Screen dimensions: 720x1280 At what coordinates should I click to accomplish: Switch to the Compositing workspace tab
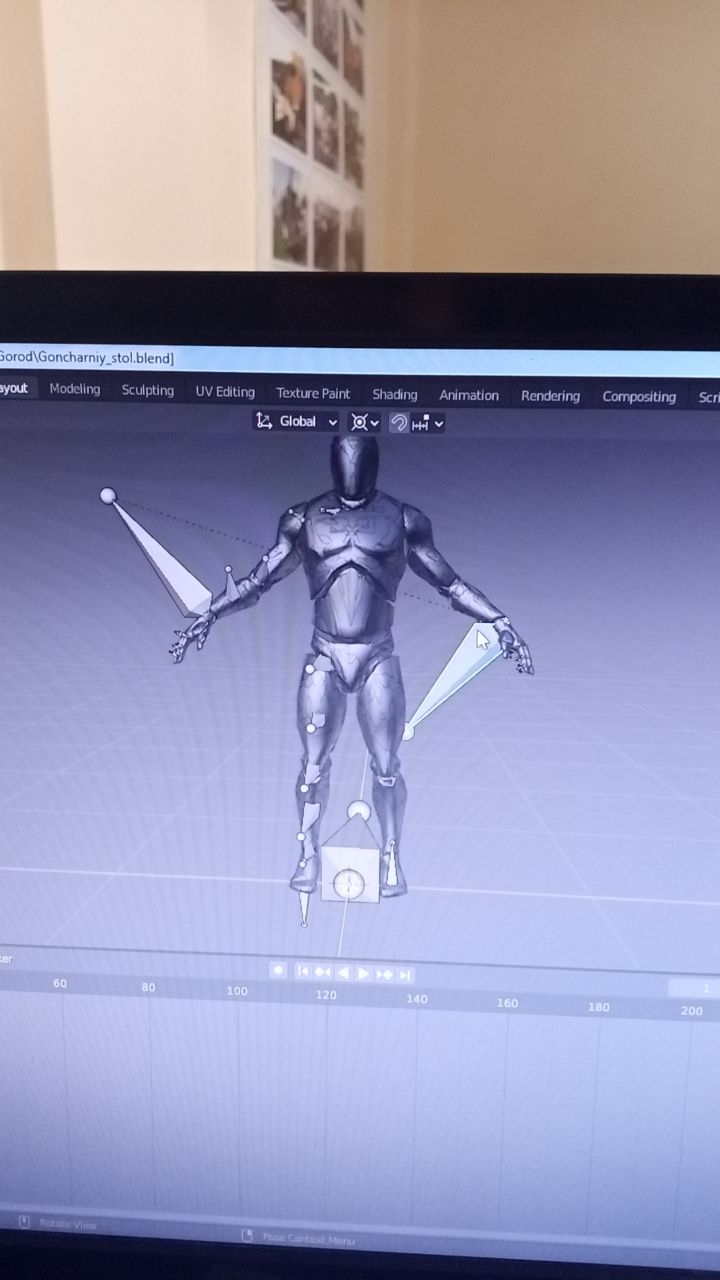(639, 397)
